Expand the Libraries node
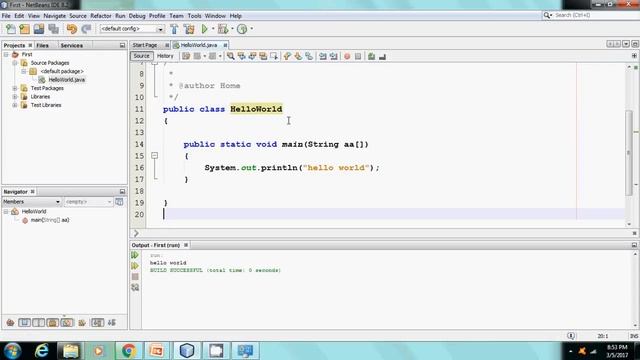Screen dimensions: 640x360 (x=15, y=97)
